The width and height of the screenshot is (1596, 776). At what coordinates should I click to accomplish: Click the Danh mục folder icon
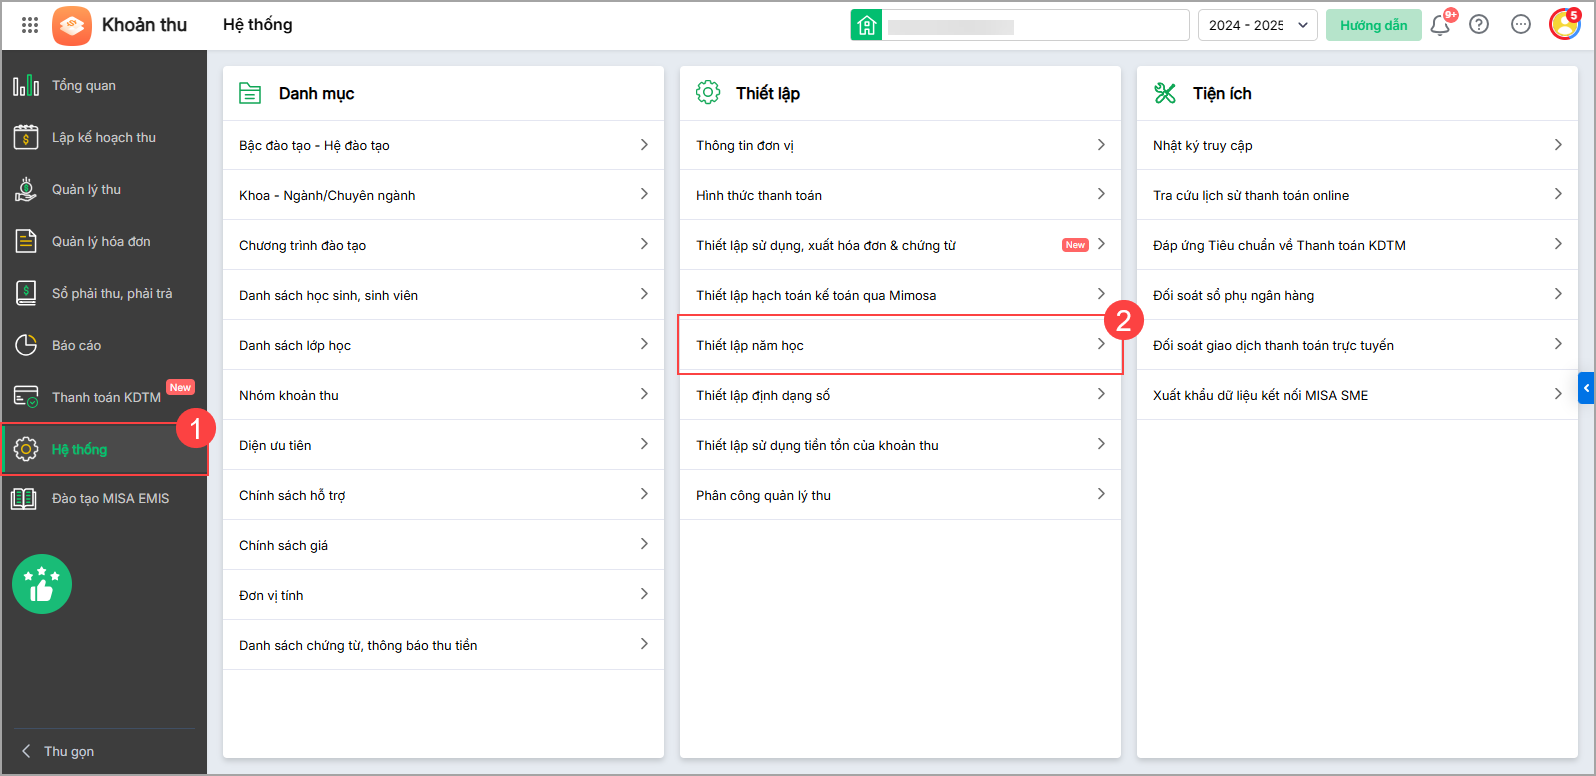[250, 93]
